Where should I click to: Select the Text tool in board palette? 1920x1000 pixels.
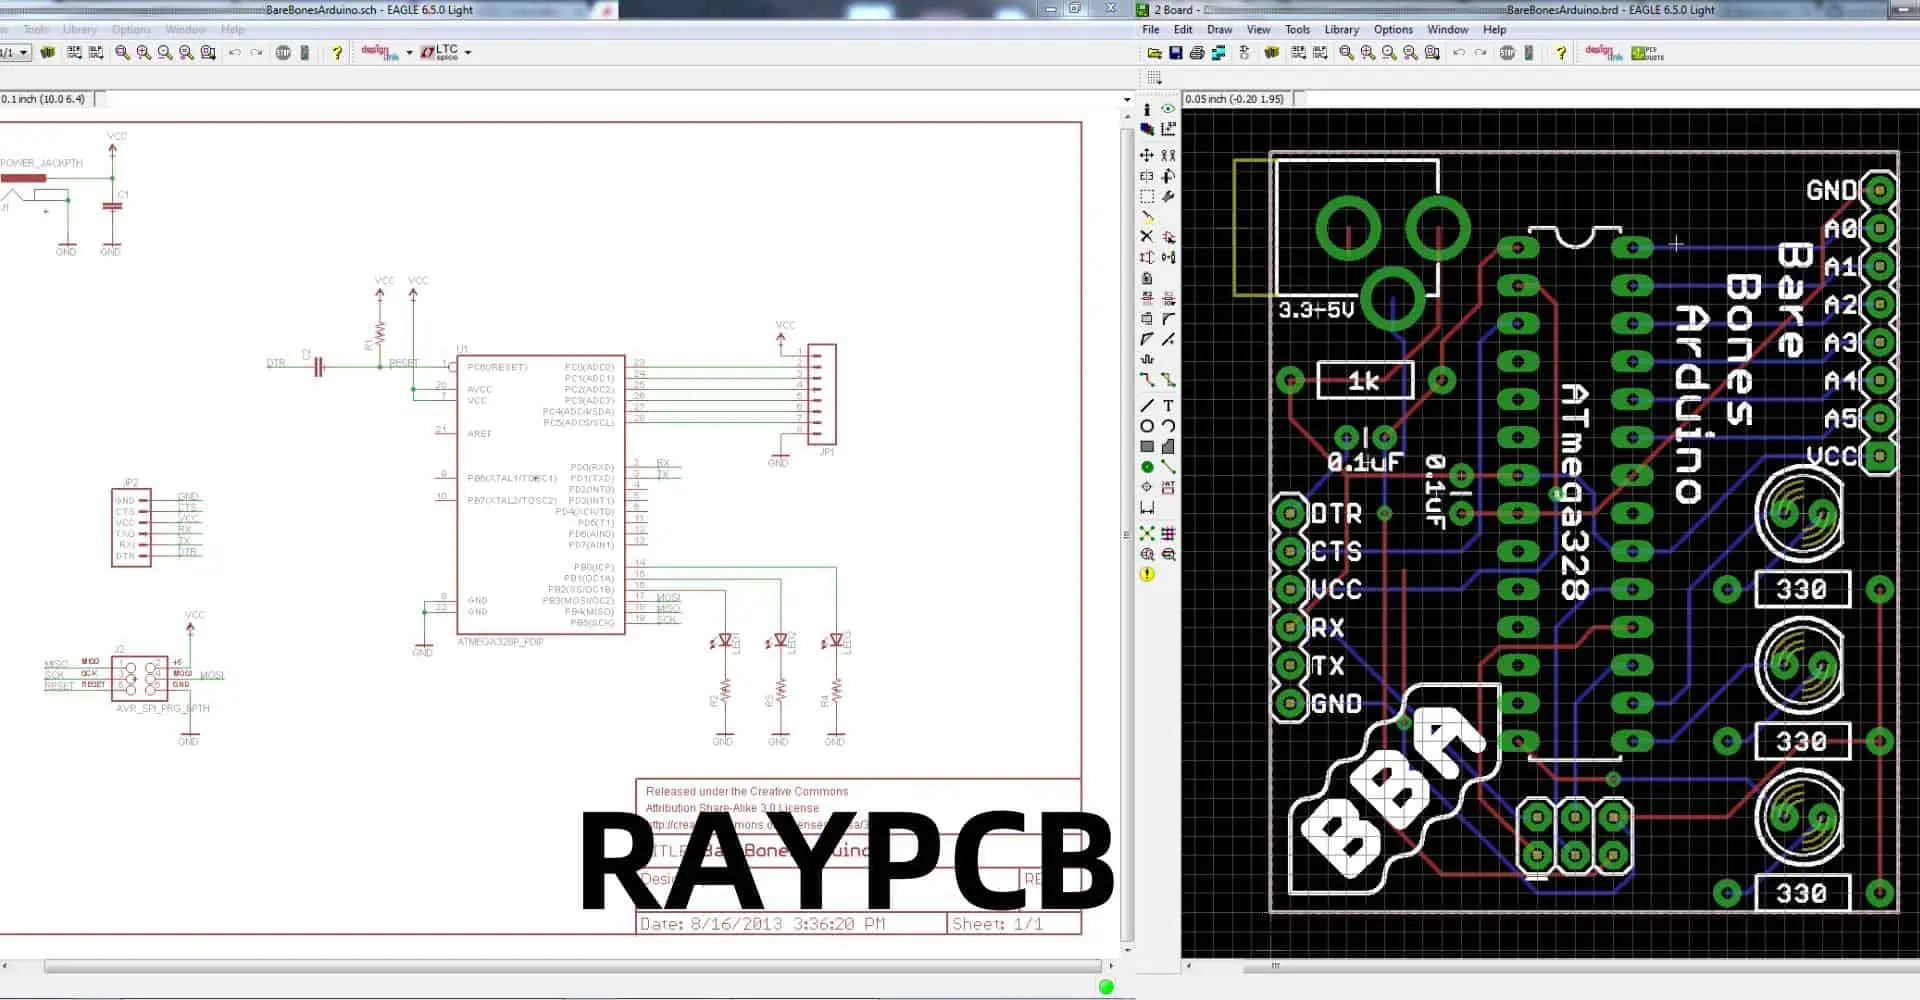tap(1168, 405)
